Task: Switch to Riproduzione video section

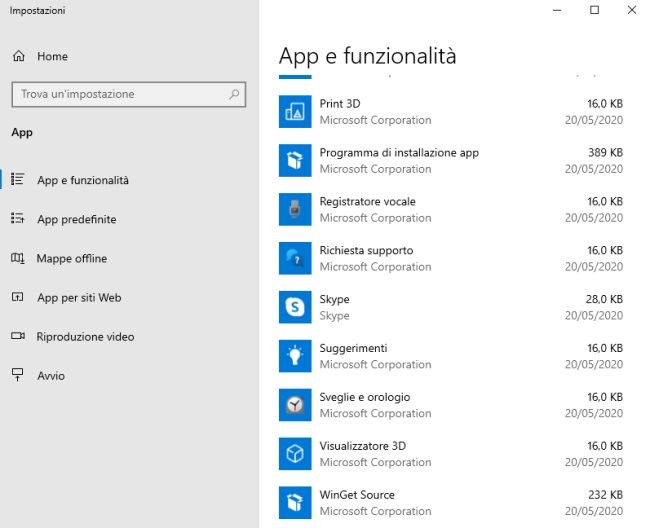Action: 85,337
